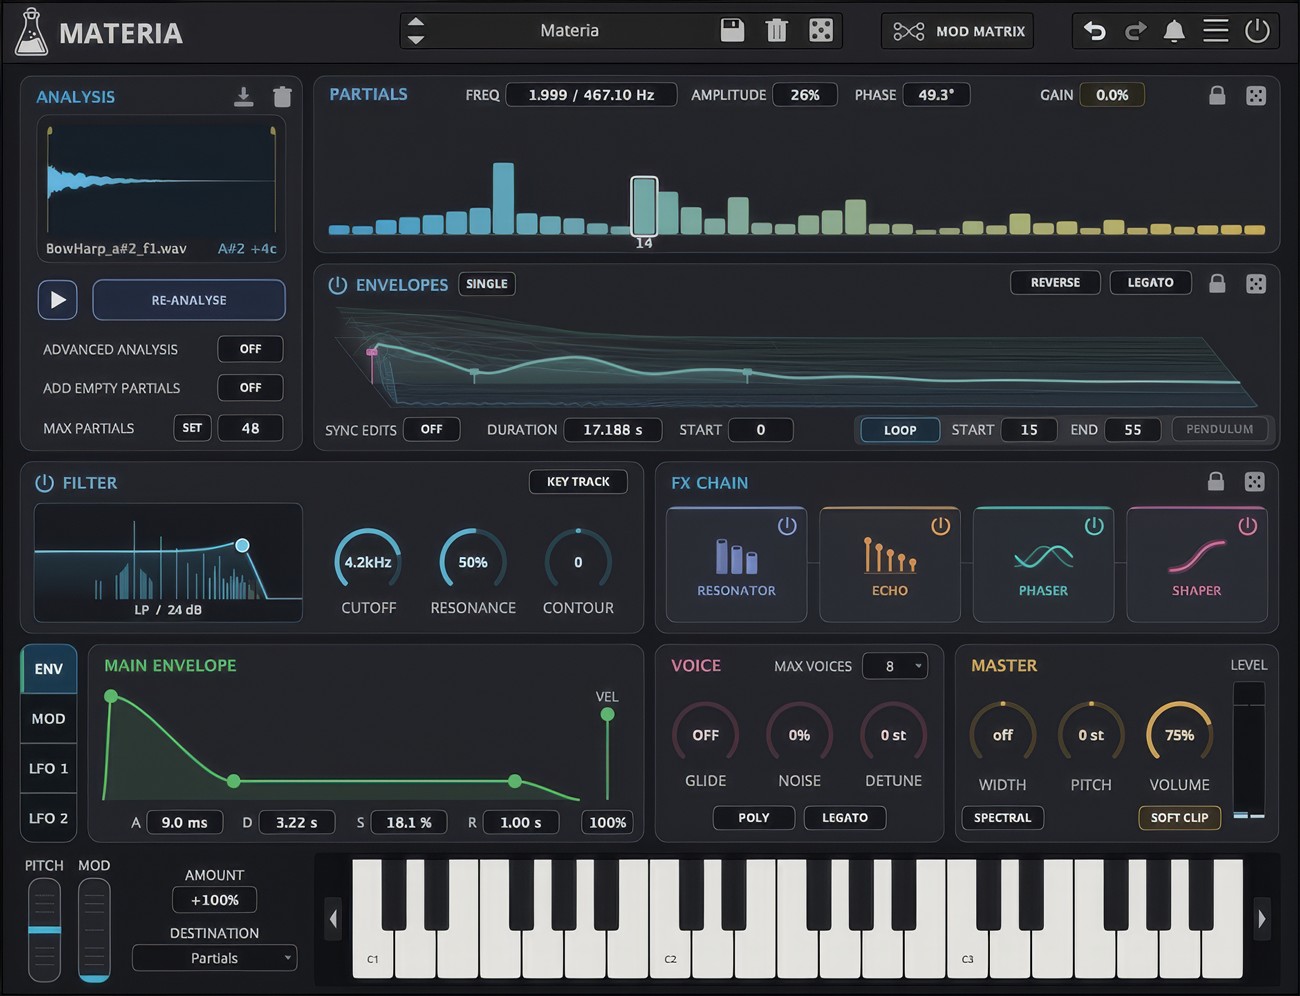Image resolution: width=1300 pixels, height=996 pixels.
Task: Open the hamburger main menu
Action: (x=1215, y=31)
